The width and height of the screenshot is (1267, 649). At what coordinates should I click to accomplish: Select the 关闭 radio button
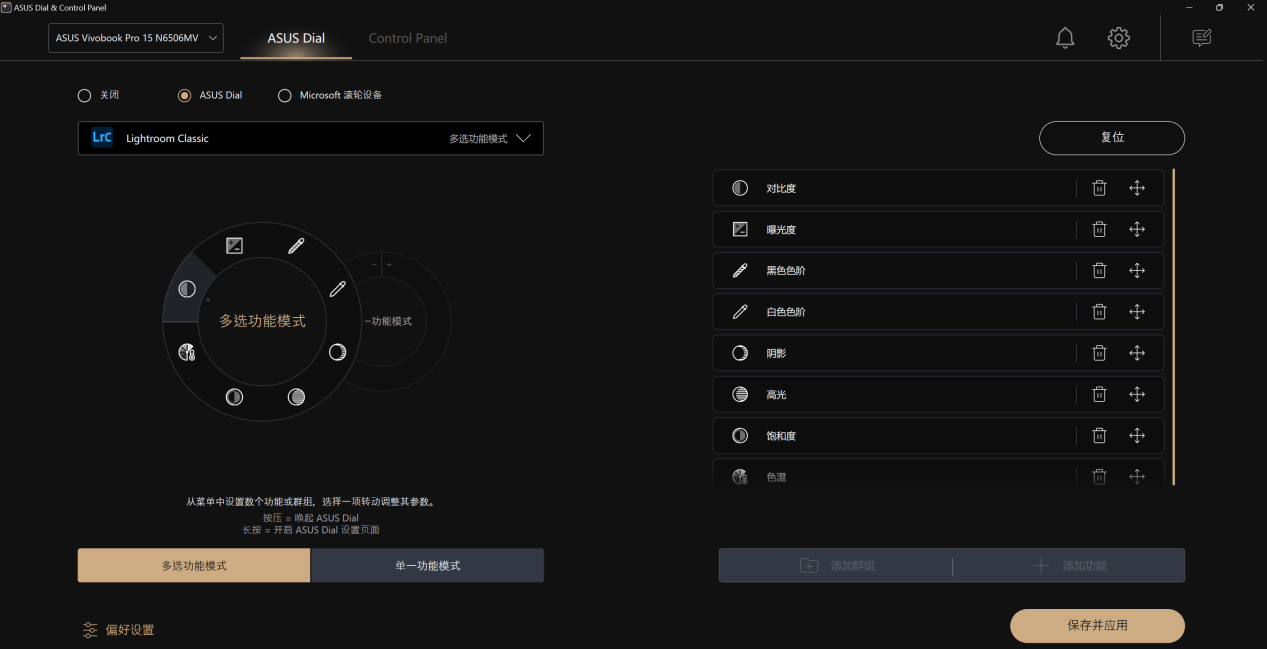pyautogui.click(x=85, y=95)
